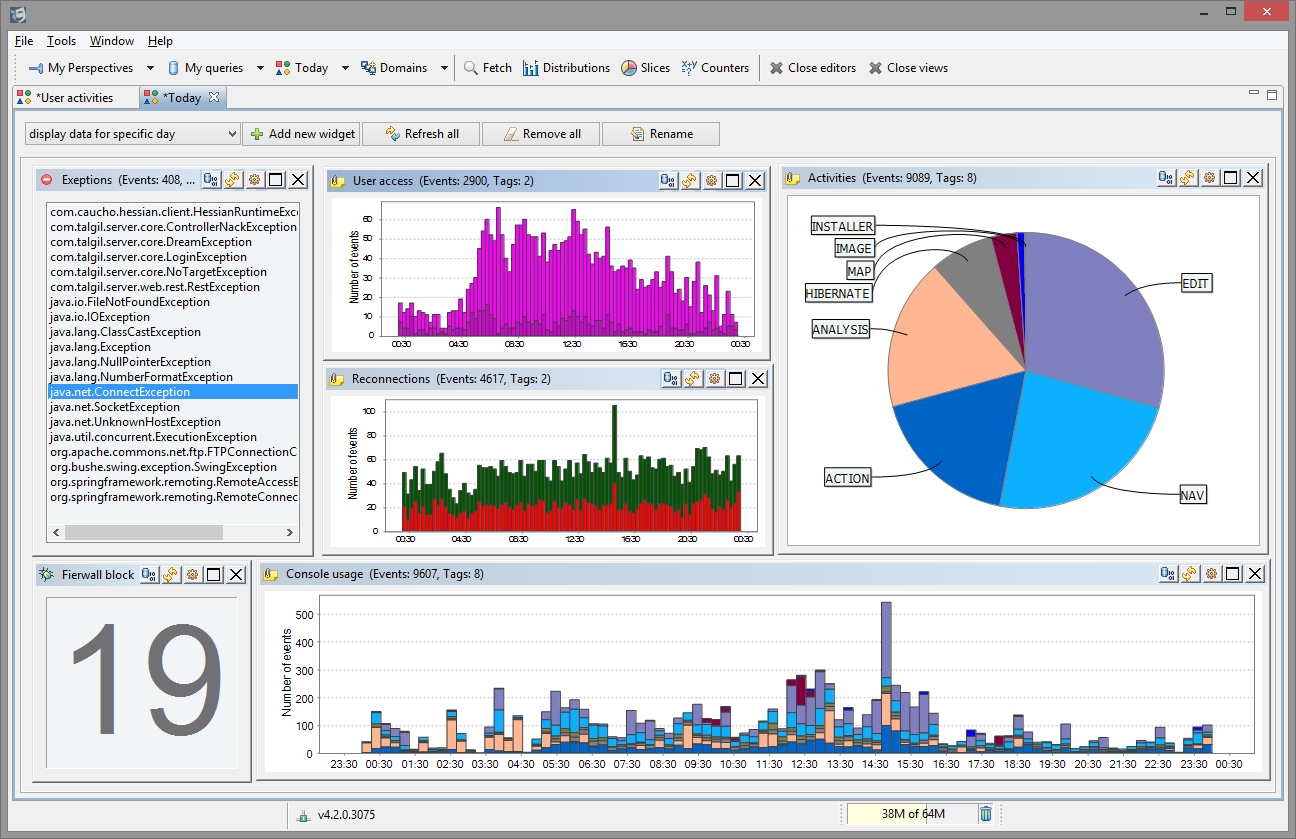
Task: Click Close views in toolbar
Action: (907, 68)
